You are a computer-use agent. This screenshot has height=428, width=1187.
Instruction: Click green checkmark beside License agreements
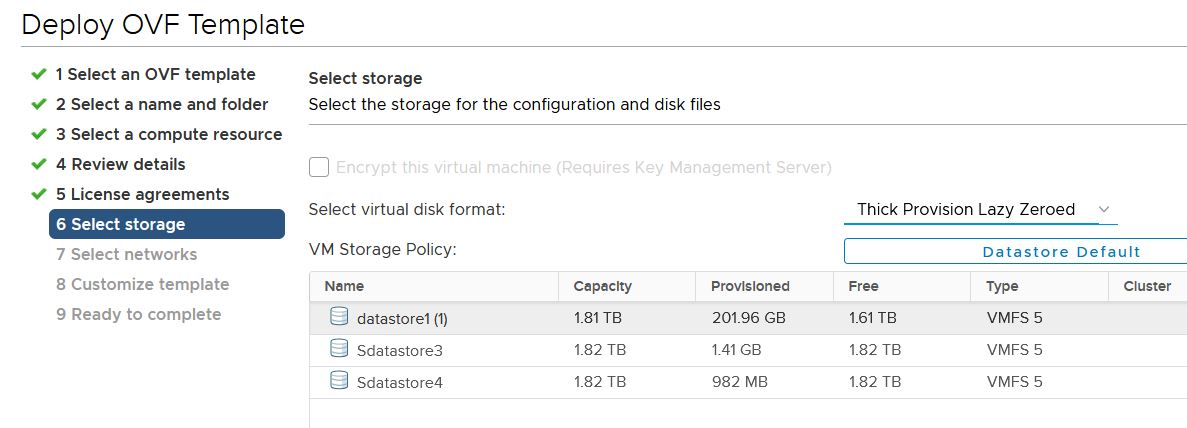coord(39,195)
